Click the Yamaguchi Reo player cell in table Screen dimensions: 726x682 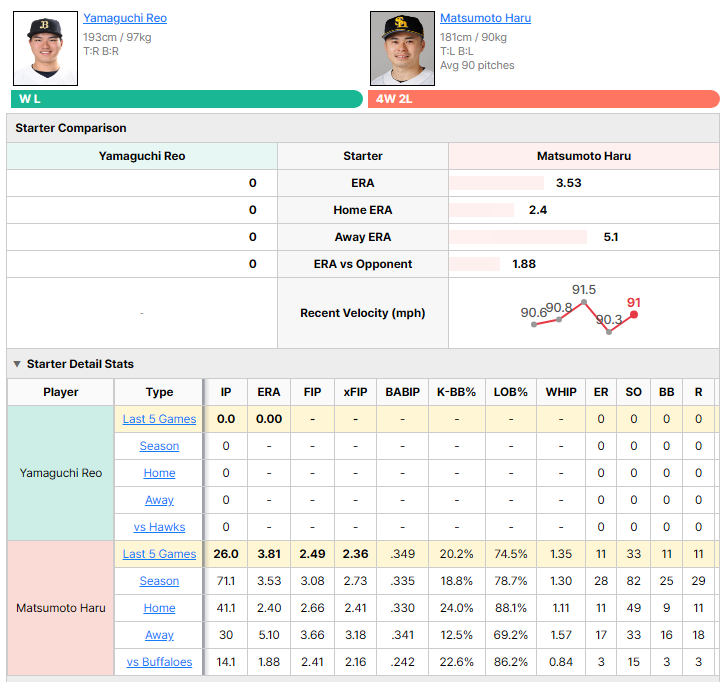click(x=61, y=473)
